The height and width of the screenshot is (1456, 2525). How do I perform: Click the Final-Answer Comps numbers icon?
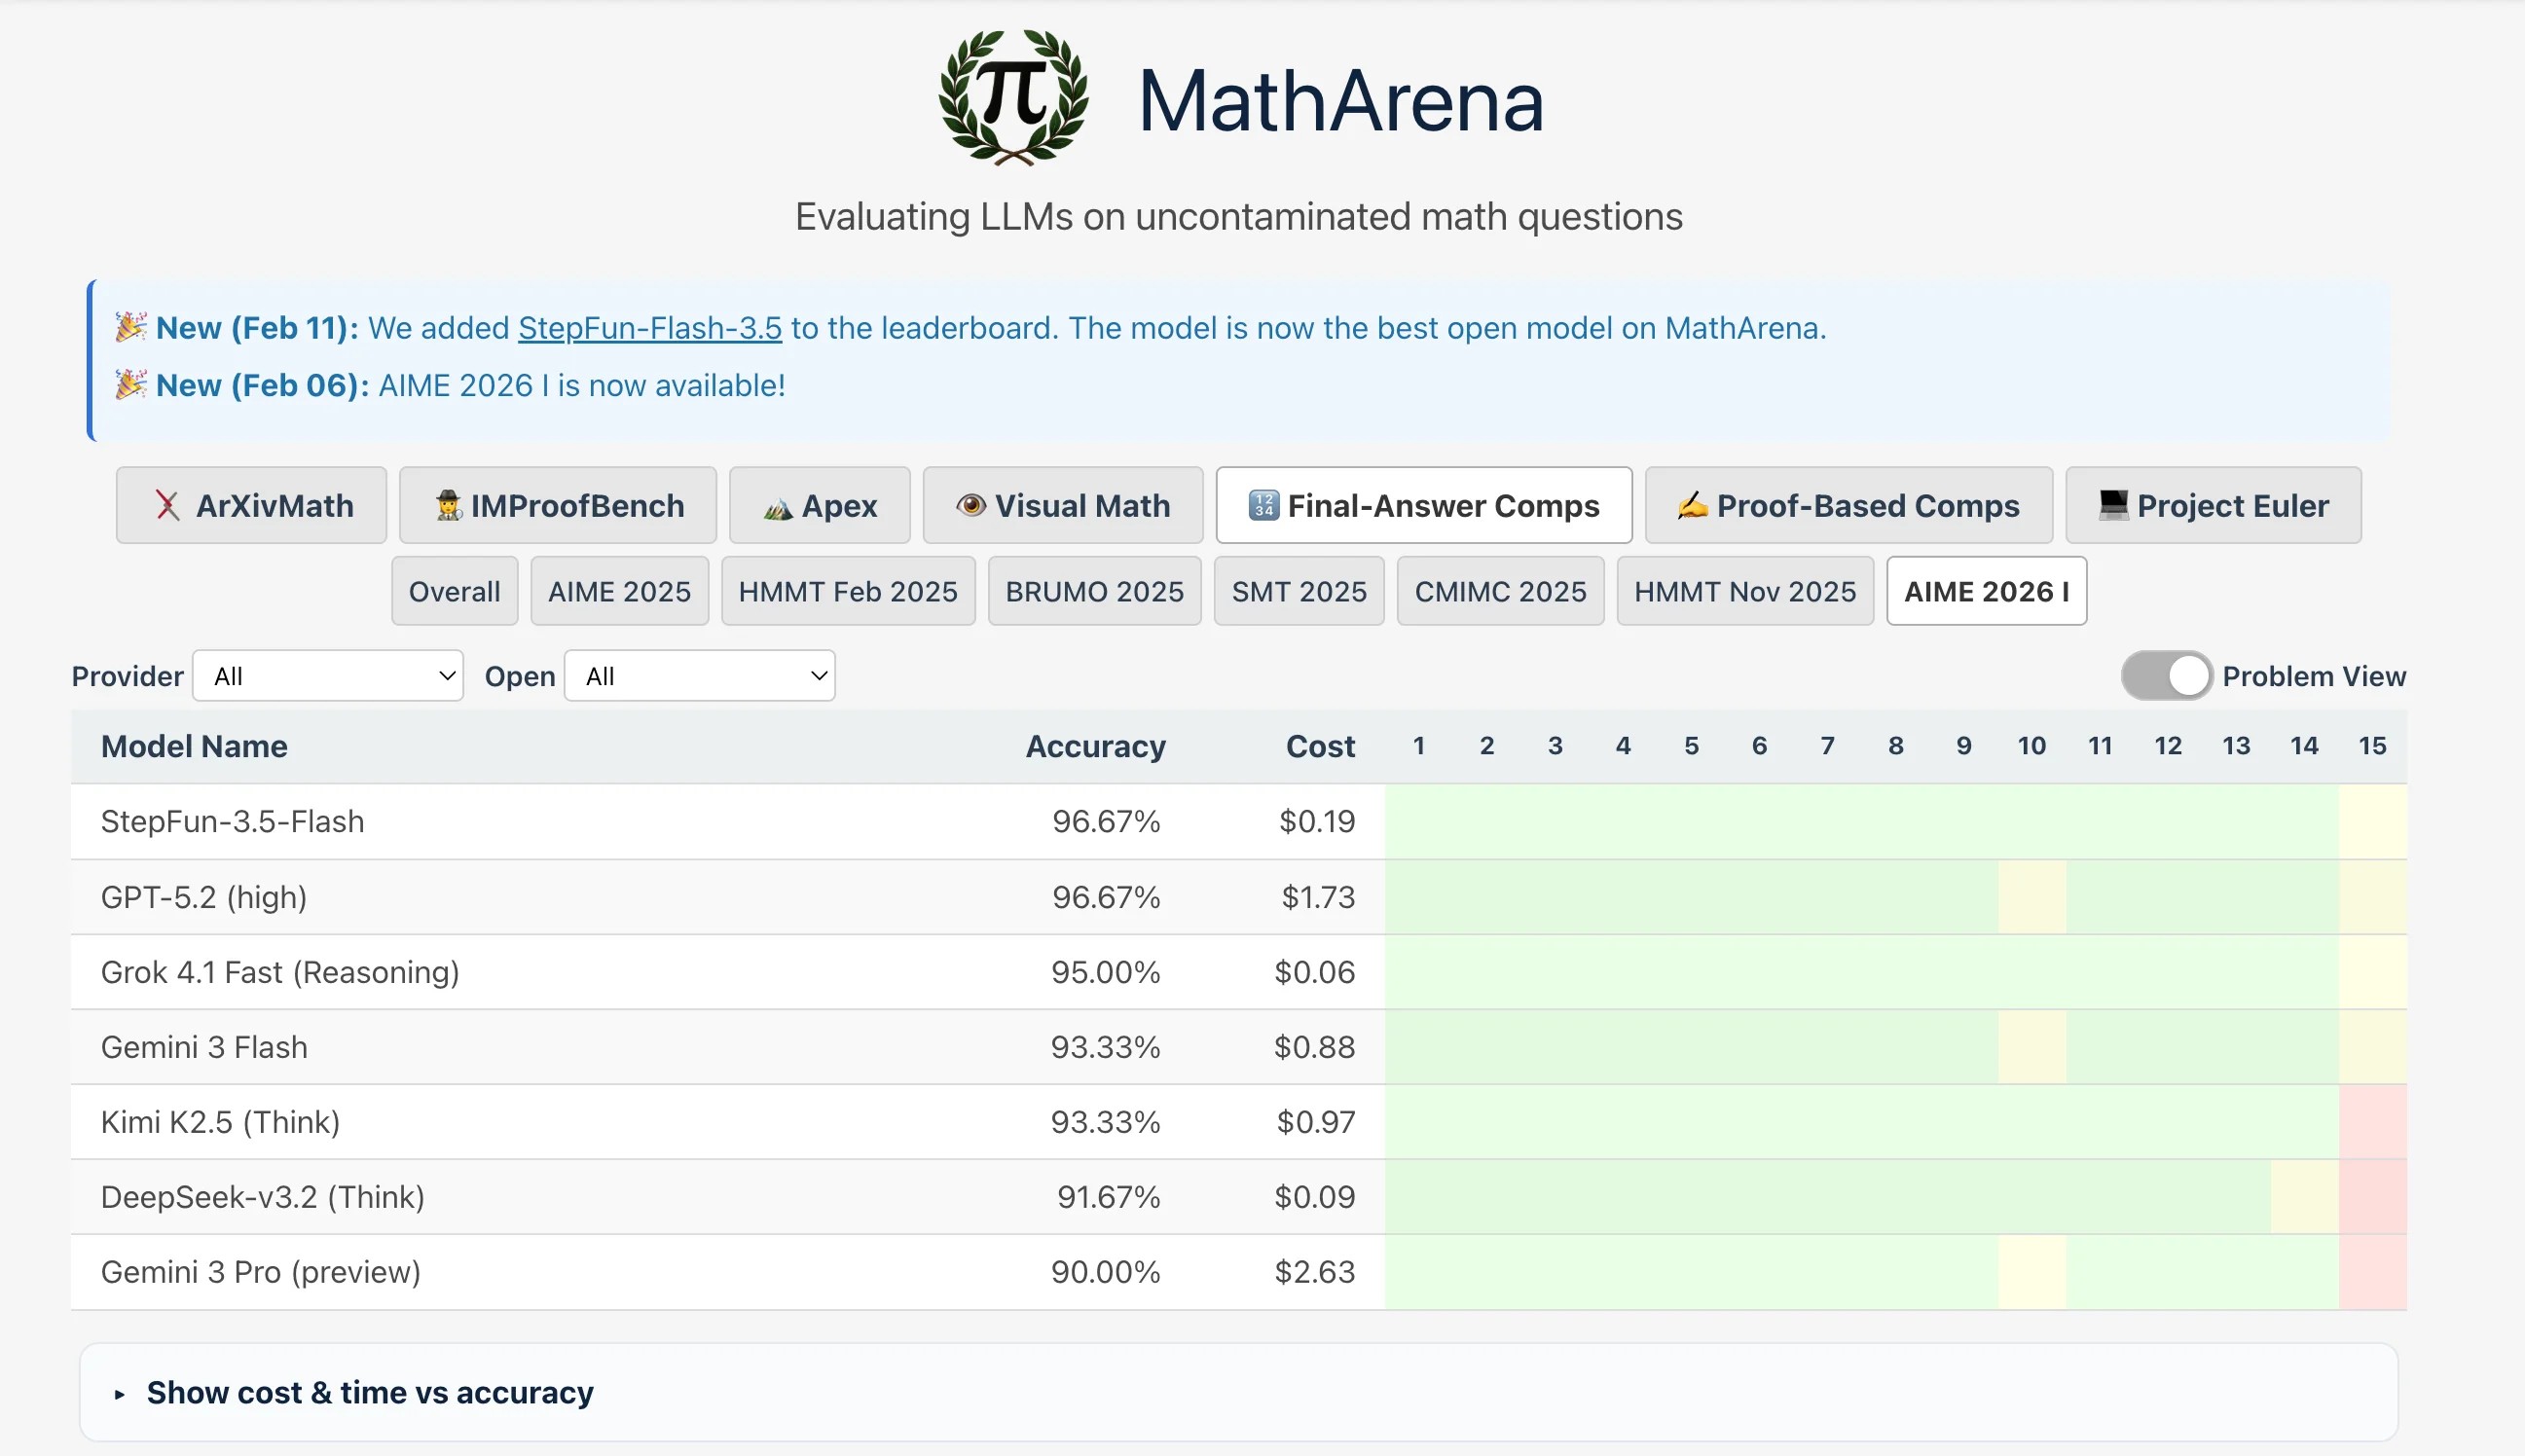(1263, 506)
